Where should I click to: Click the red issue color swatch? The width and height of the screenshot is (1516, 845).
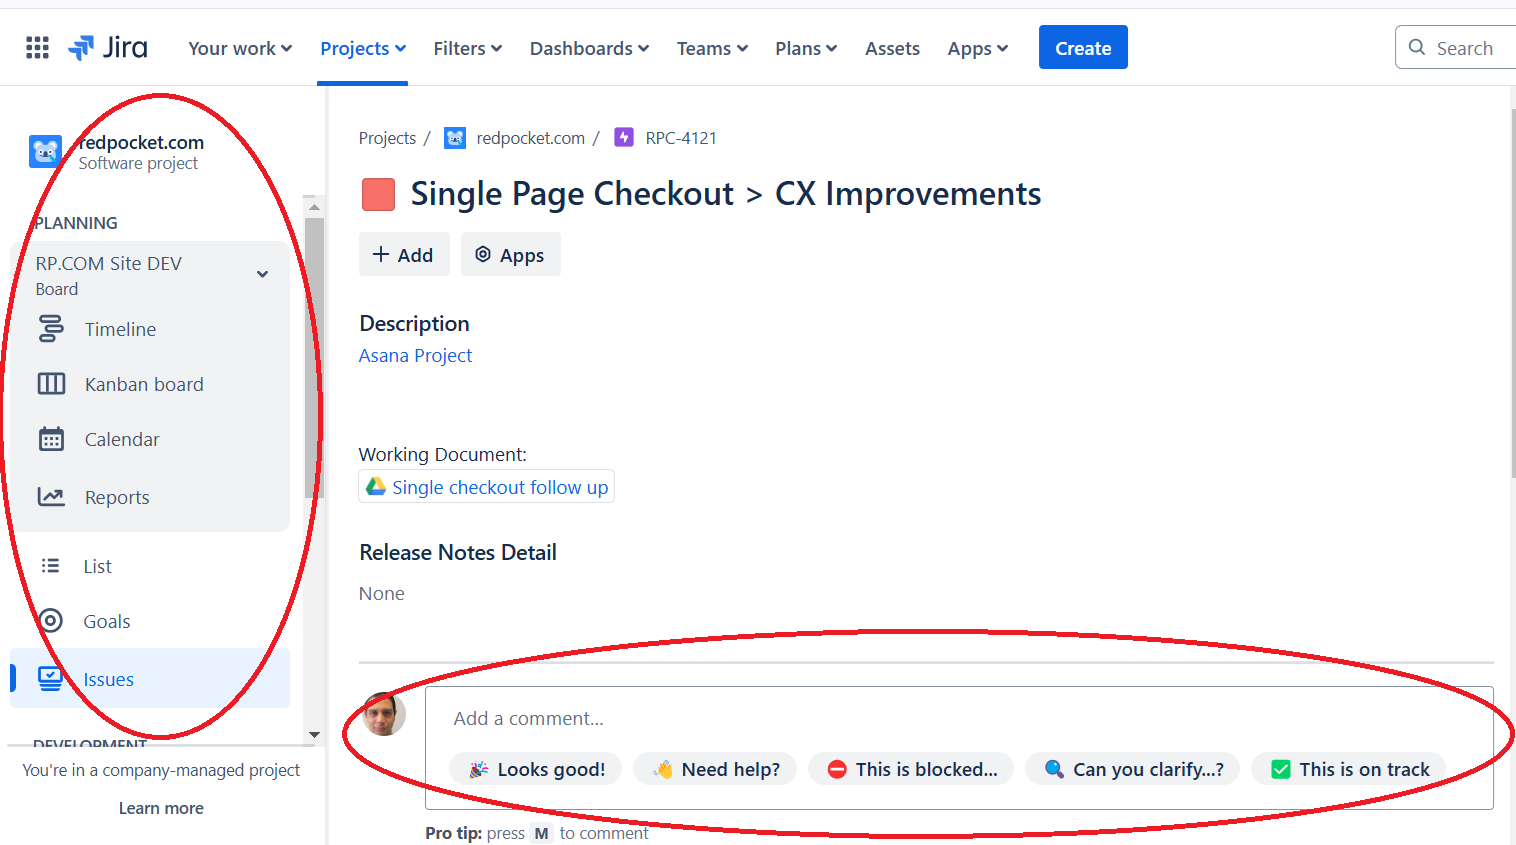click(x=378, y=194)
